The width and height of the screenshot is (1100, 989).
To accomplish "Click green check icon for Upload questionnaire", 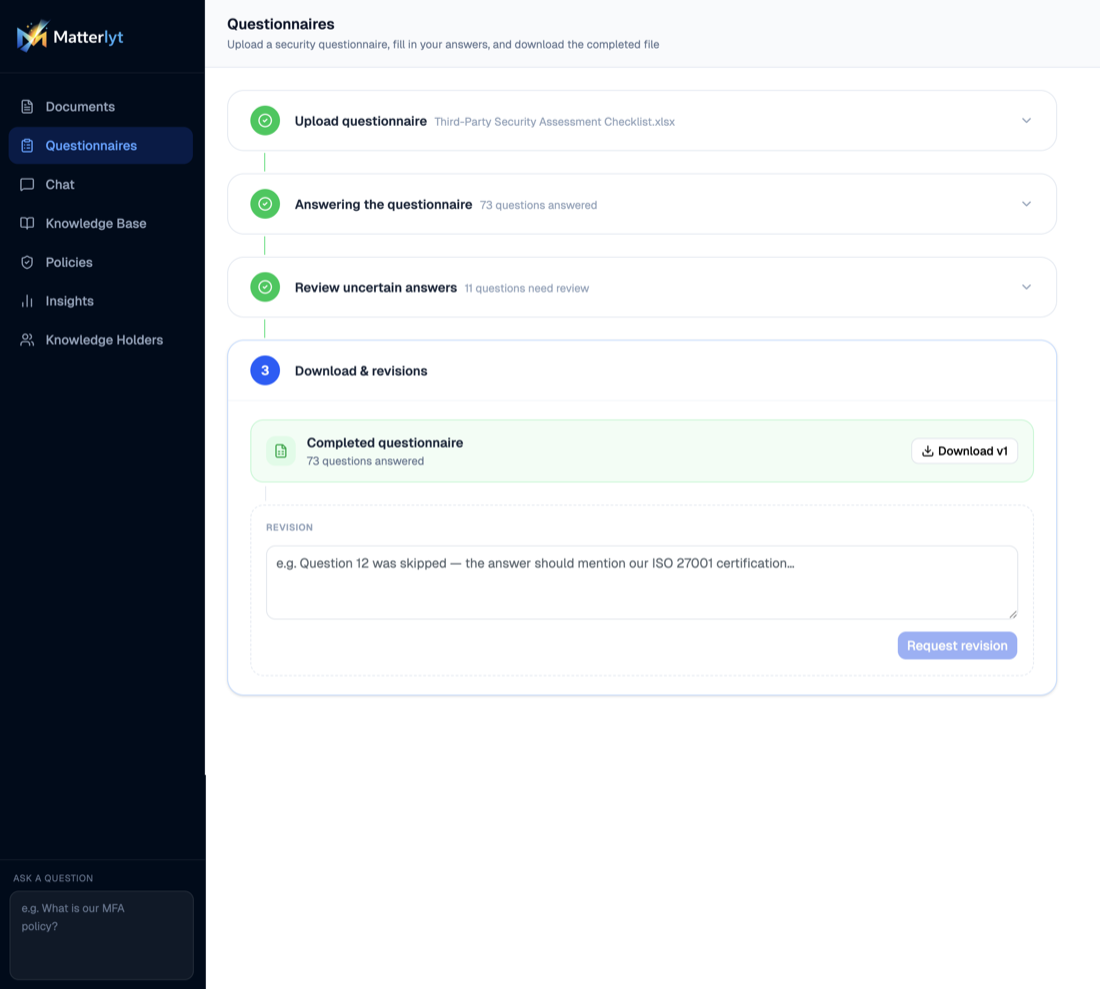I will tap(265, 121).
